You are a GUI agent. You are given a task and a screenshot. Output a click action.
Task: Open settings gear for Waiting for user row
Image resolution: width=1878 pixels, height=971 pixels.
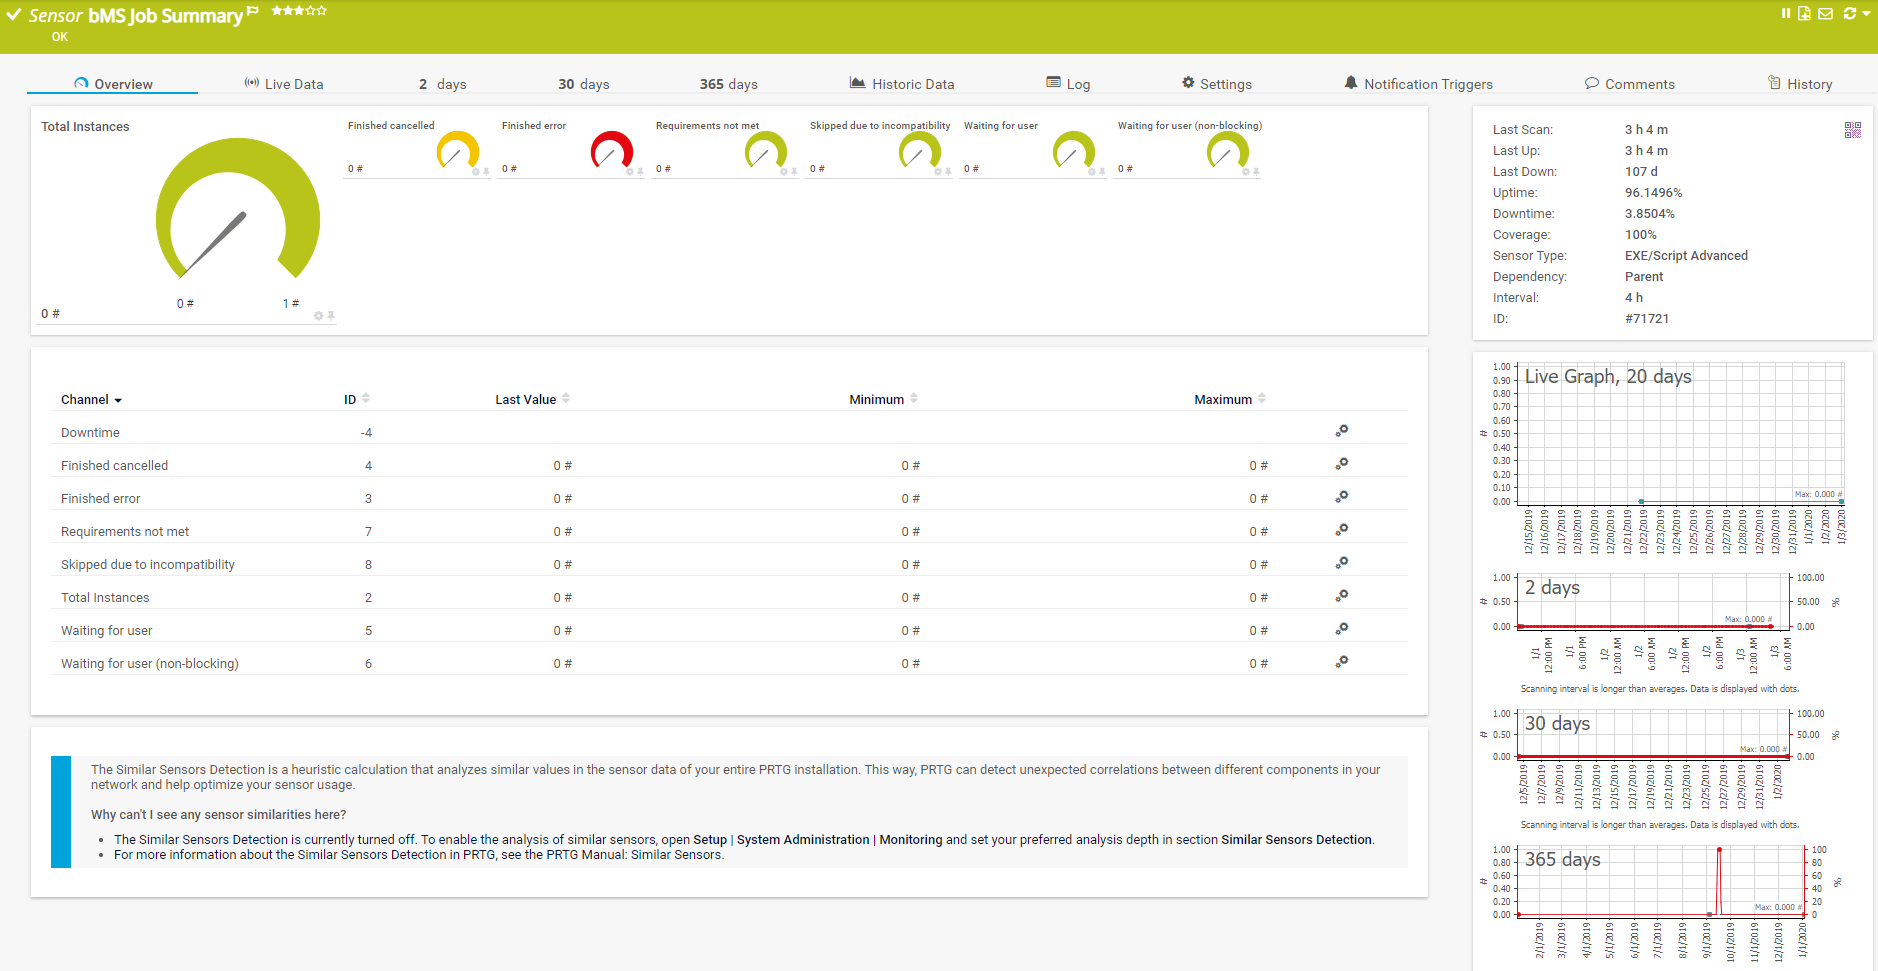point(1342,629)
